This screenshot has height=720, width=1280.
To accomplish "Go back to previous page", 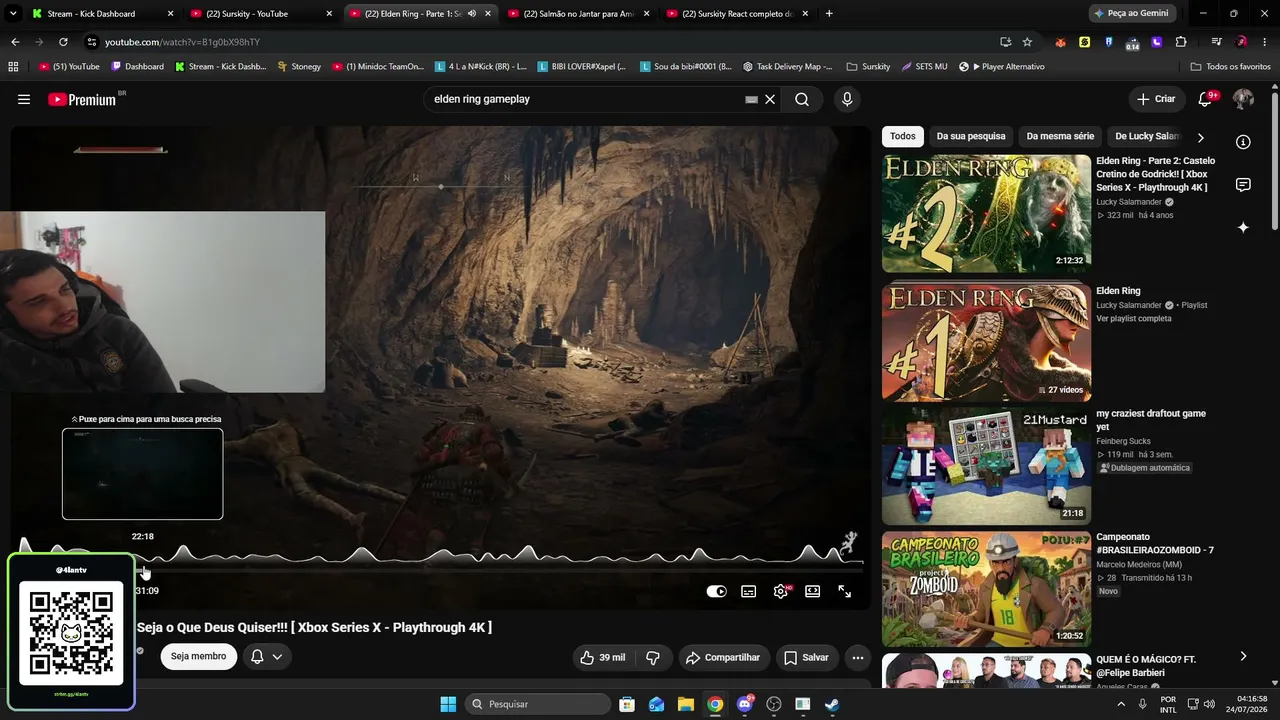I will pyautogui.click(x=15, y=42).
